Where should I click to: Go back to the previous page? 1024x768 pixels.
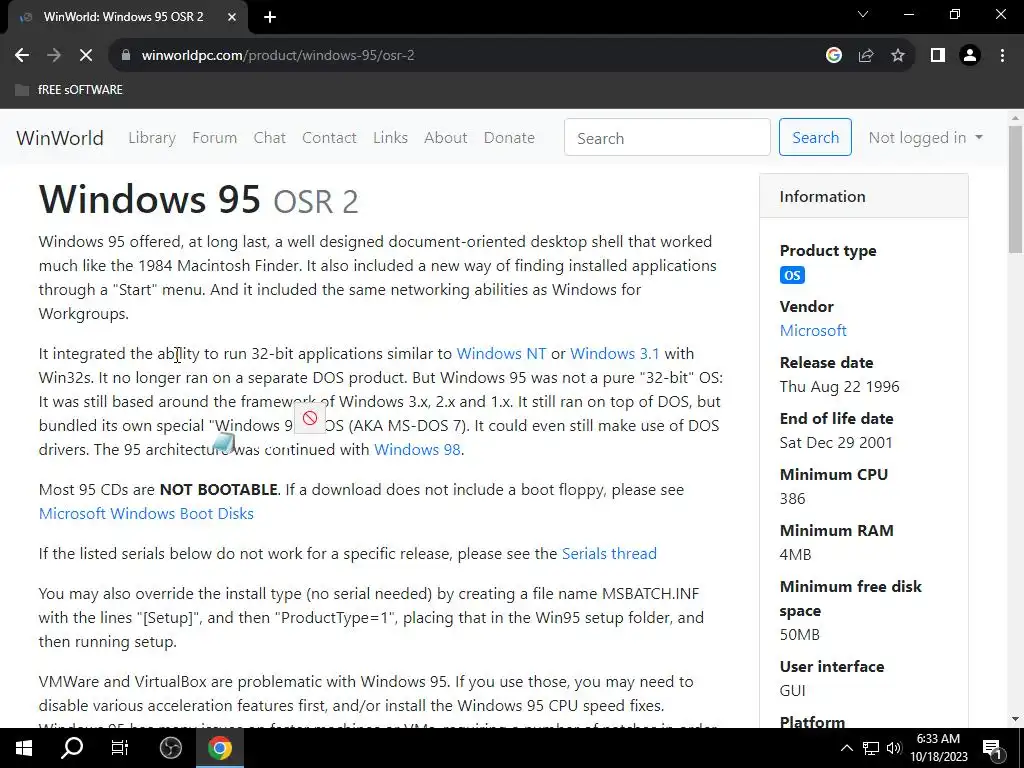(22, 56)
